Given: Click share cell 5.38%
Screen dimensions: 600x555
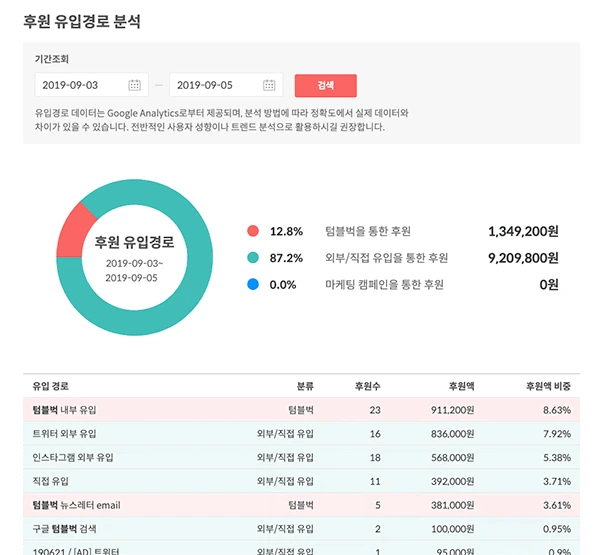Looking at the screenshot, I should click(557, 457).
